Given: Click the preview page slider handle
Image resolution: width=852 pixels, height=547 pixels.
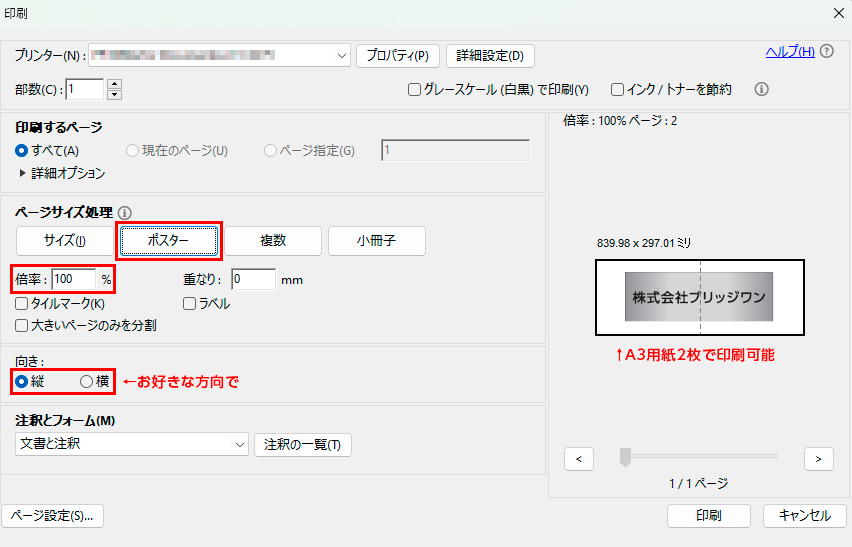Looking at the screenshot, I should pyautogui.click(x=625, y=457).
